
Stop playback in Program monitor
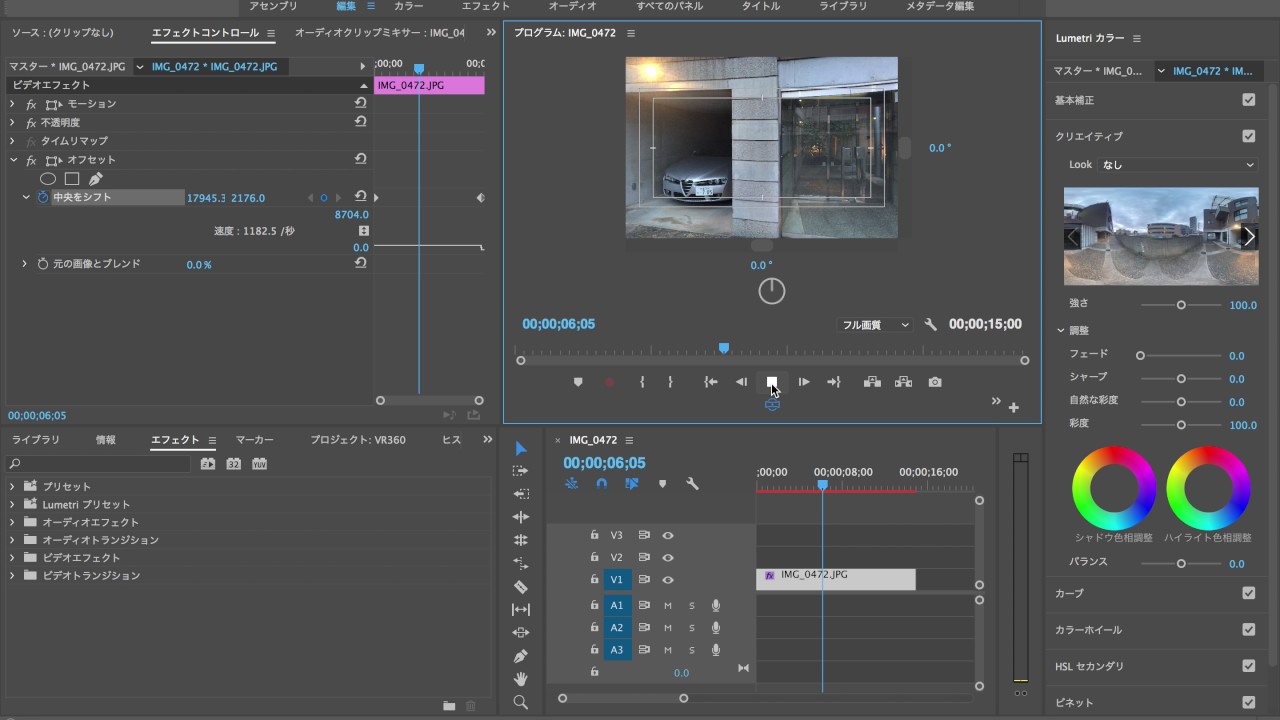coord(771,382)
